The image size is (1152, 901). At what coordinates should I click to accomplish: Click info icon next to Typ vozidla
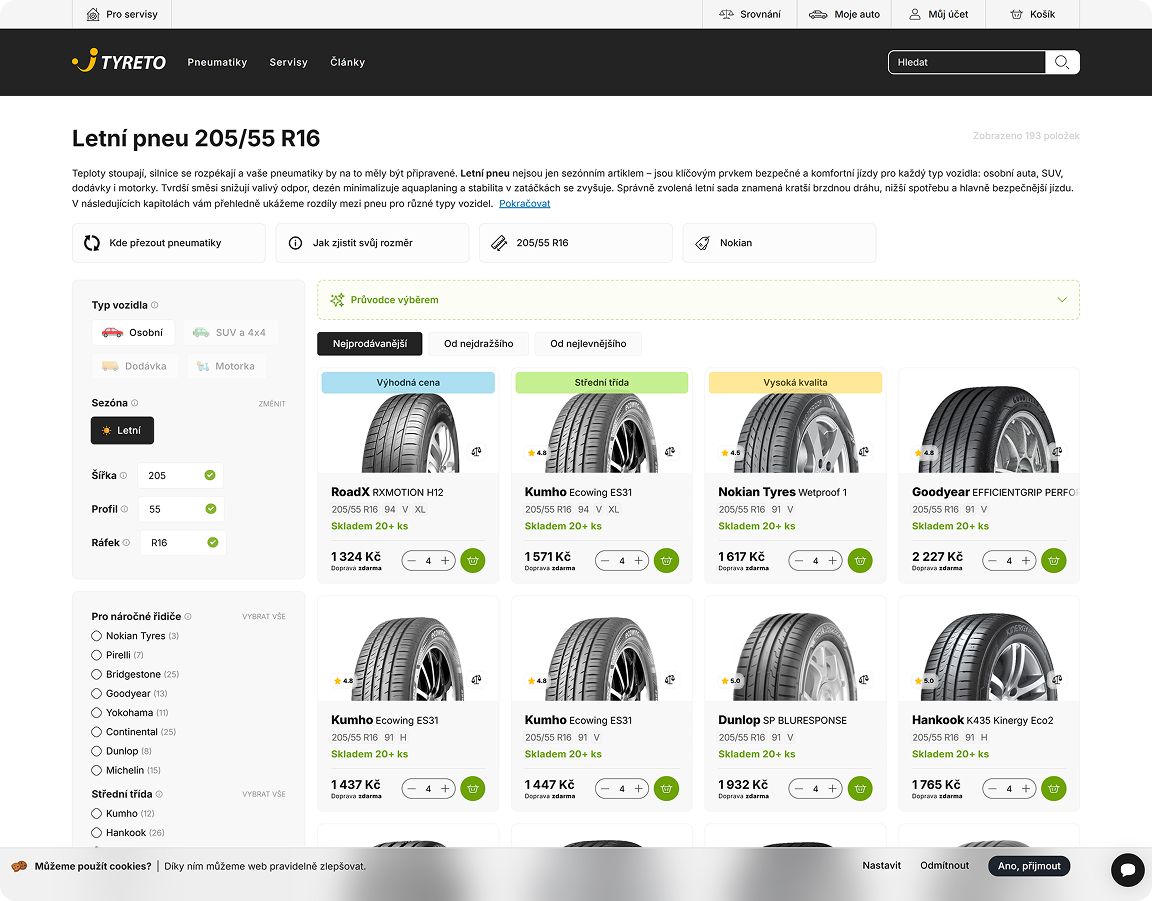pyautogui.click(x=154, y=305)
